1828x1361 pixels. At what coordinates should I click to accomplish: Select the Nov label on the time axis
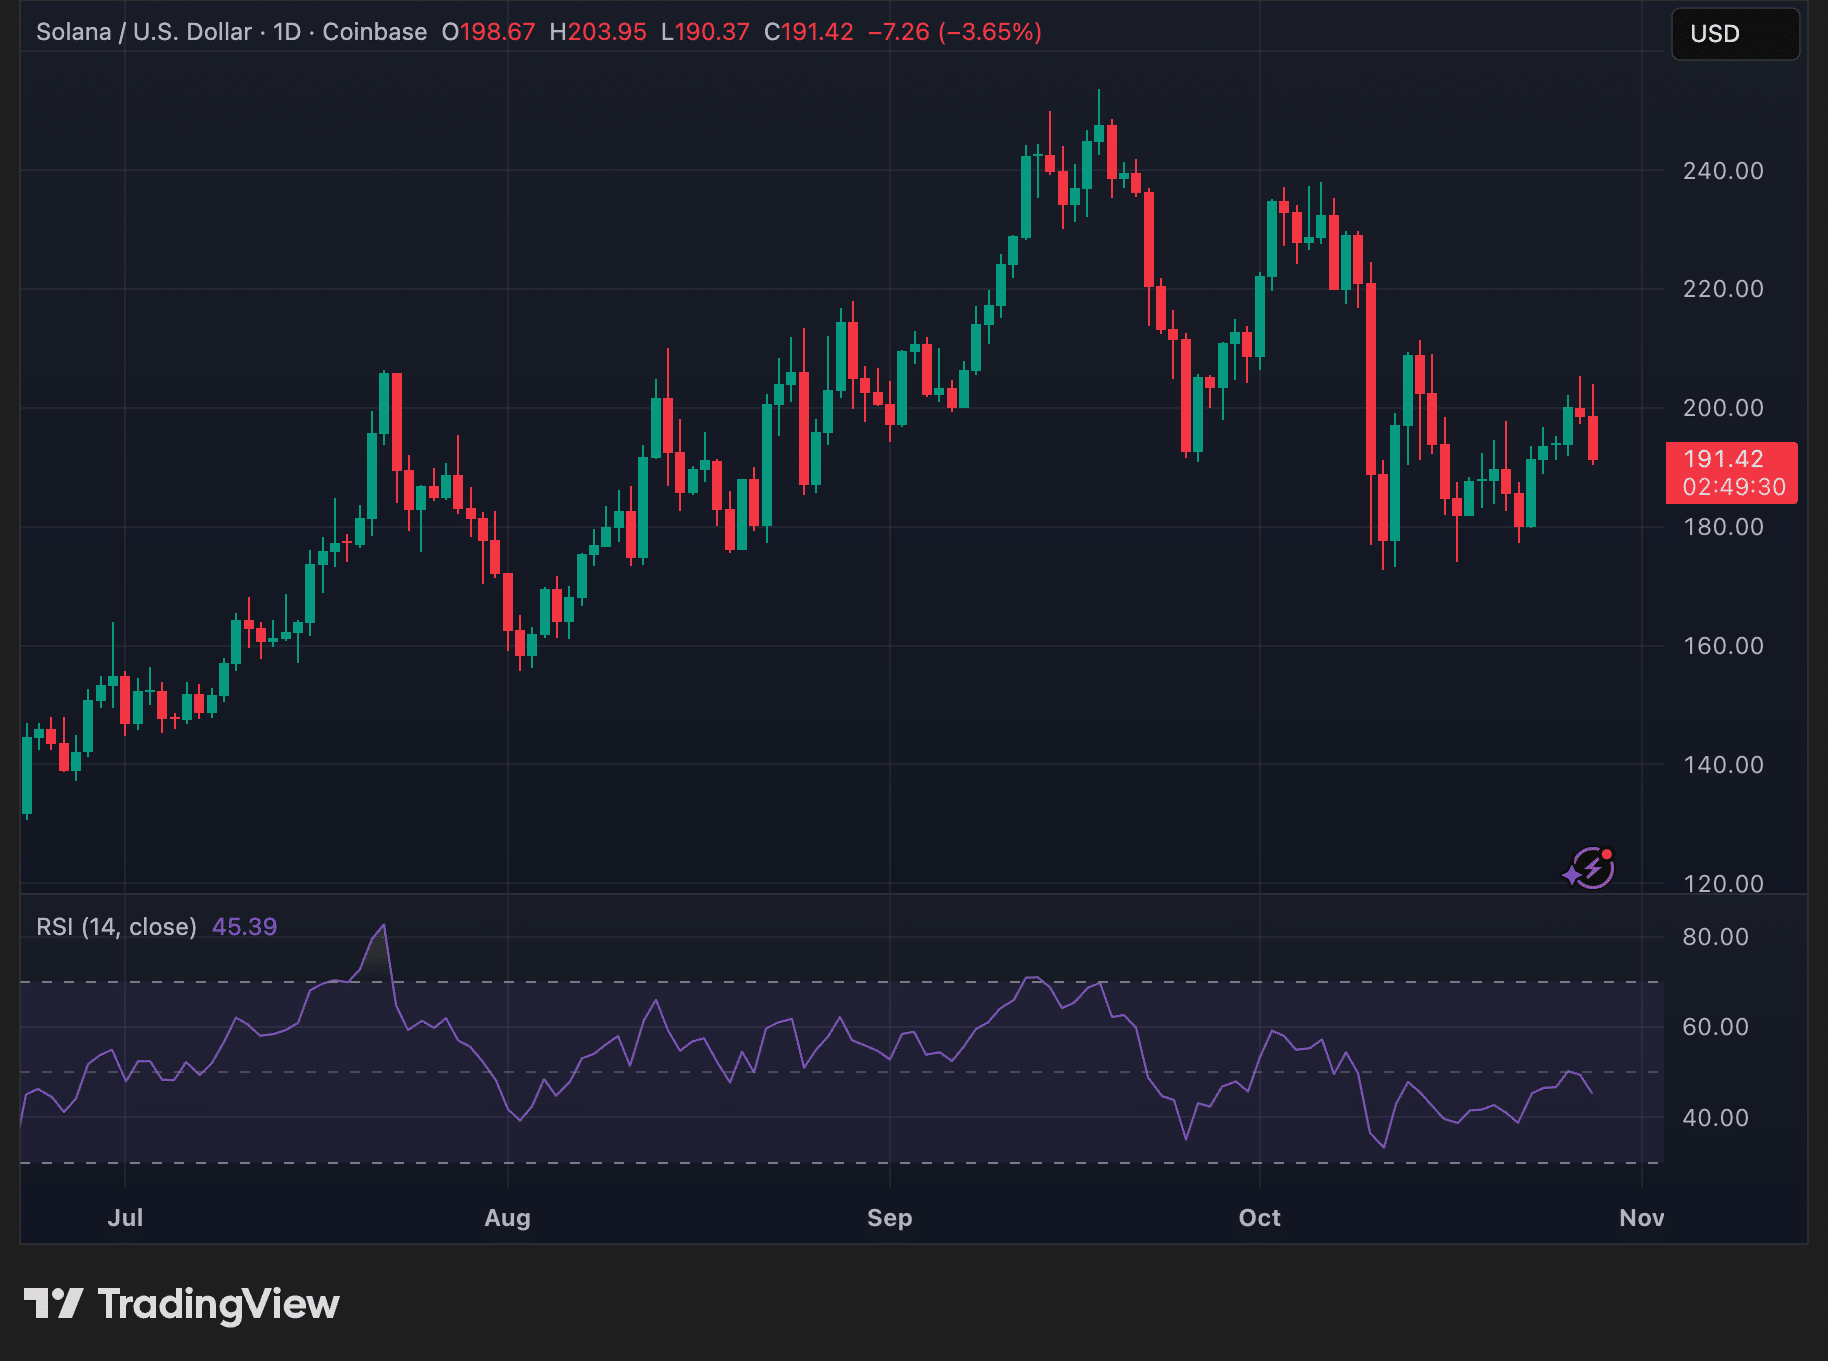(1641, 1218)
